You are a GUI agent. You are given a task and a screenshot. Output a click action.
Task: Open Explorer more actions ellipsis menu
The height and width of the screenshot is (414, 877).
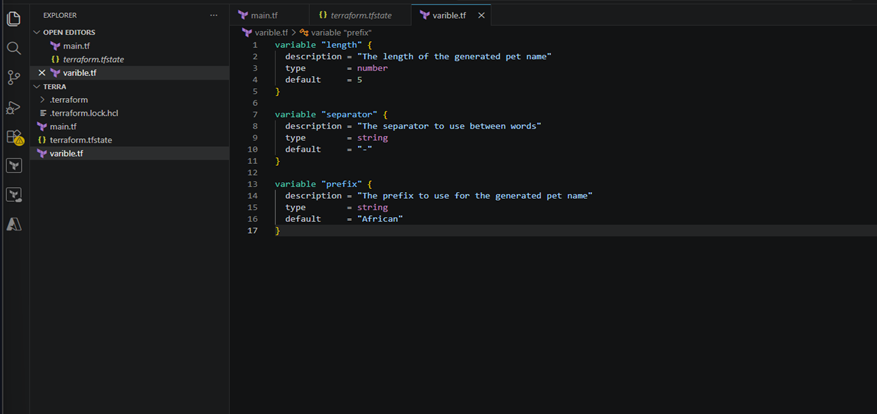tap(214, 15)
